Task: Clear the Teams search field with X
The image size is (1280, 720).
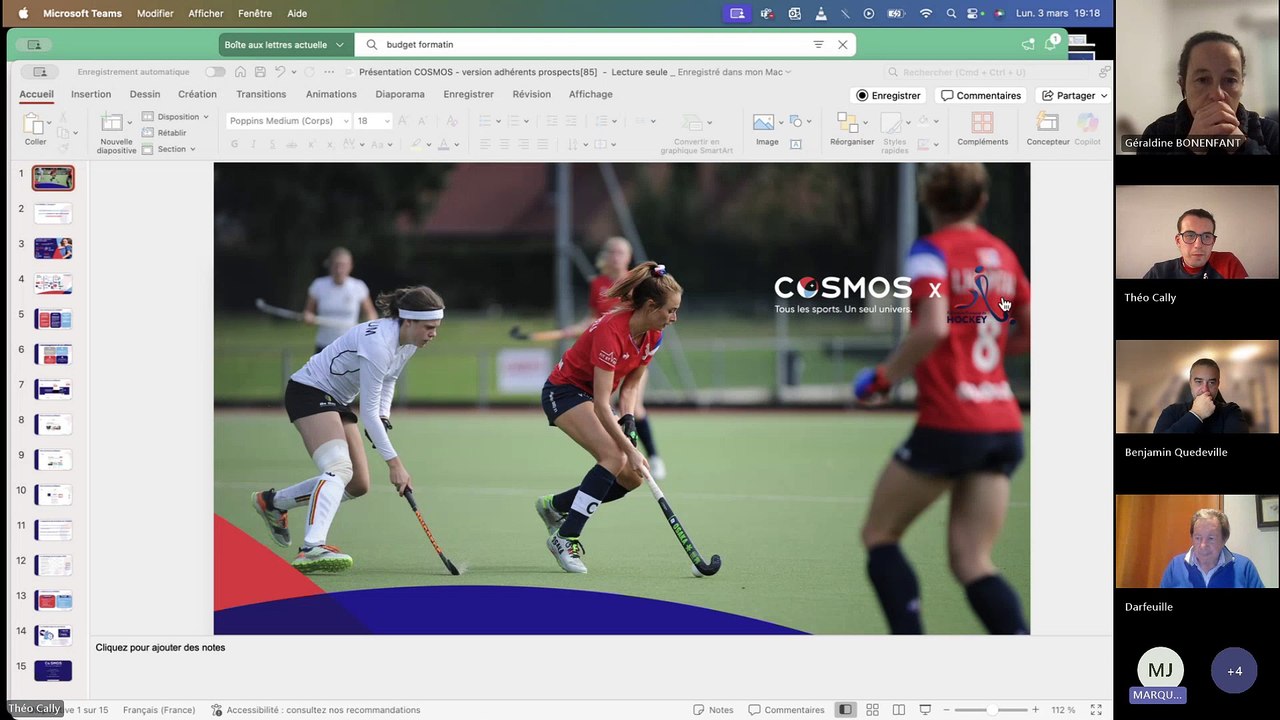Action: tap(843, 45)
